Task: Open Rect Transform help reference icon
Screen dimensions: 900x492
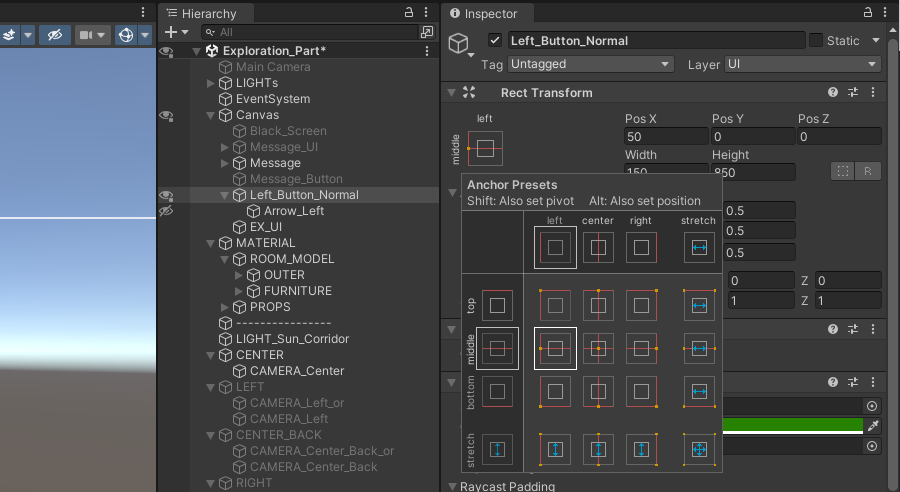Action: click(832, 92)
